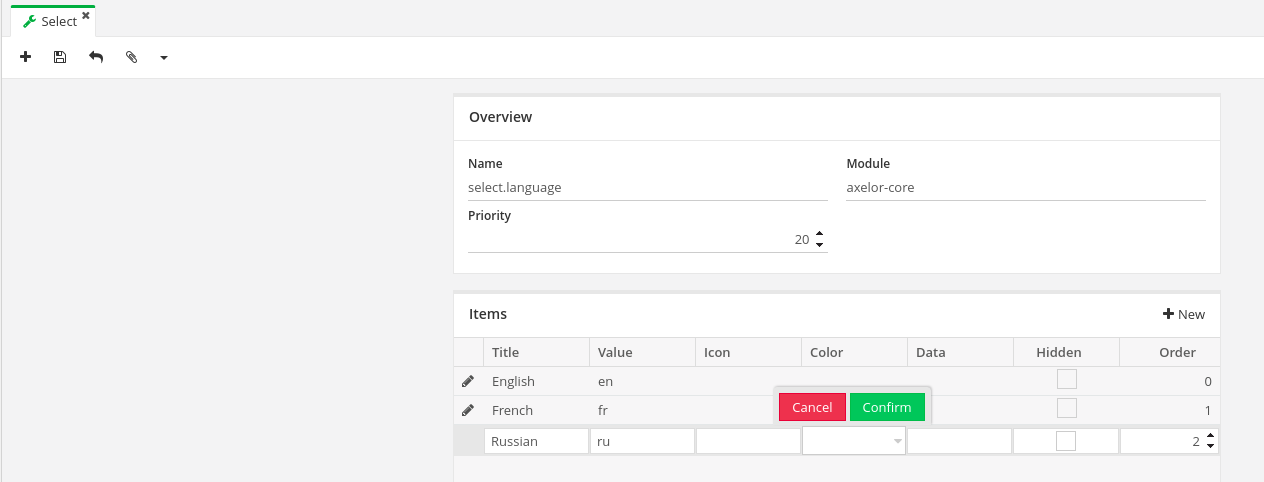This screenshot has height=482, width=1264.
Task: Click the Overview panel heading
Action: click(501, 117)
